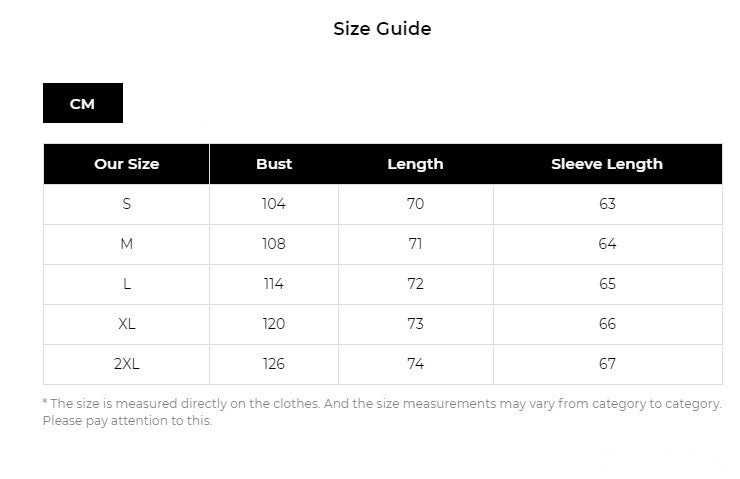This screenshot has height=479, width=740.
Task: Select the M size row label
Action: tap(127, 244)
